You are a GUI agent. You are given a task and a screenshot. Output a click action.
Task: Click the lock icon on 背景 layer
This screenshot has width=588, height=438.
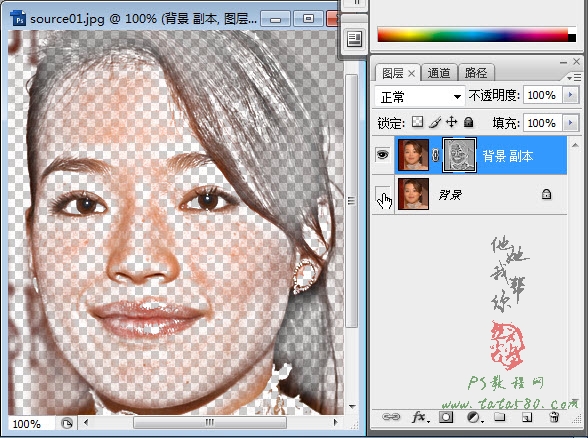point(546,194)
